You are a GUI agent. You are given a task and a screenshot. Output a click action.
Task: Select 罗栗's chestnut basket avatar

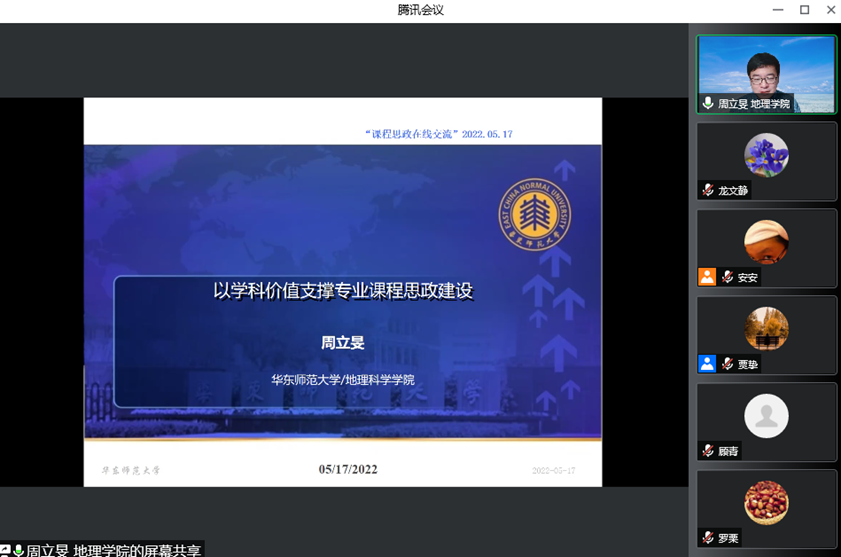(766, 503)
